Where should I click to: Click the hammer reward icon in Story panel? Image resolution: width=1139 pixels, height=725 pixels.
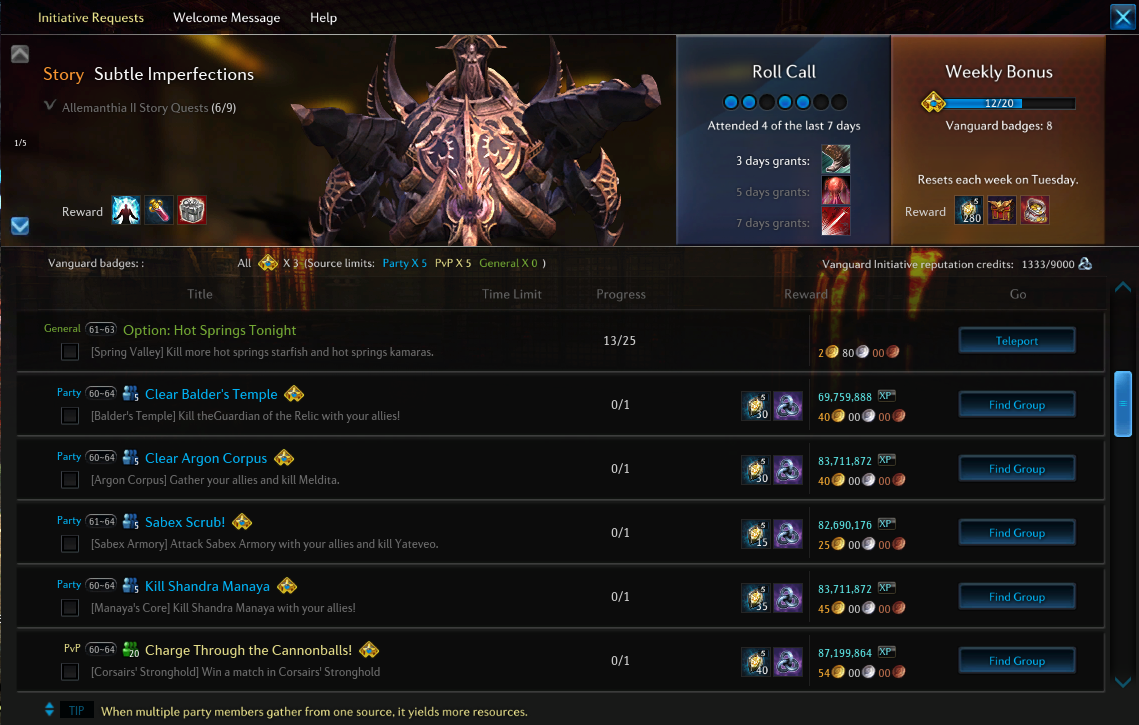click(x=158, y=211)
